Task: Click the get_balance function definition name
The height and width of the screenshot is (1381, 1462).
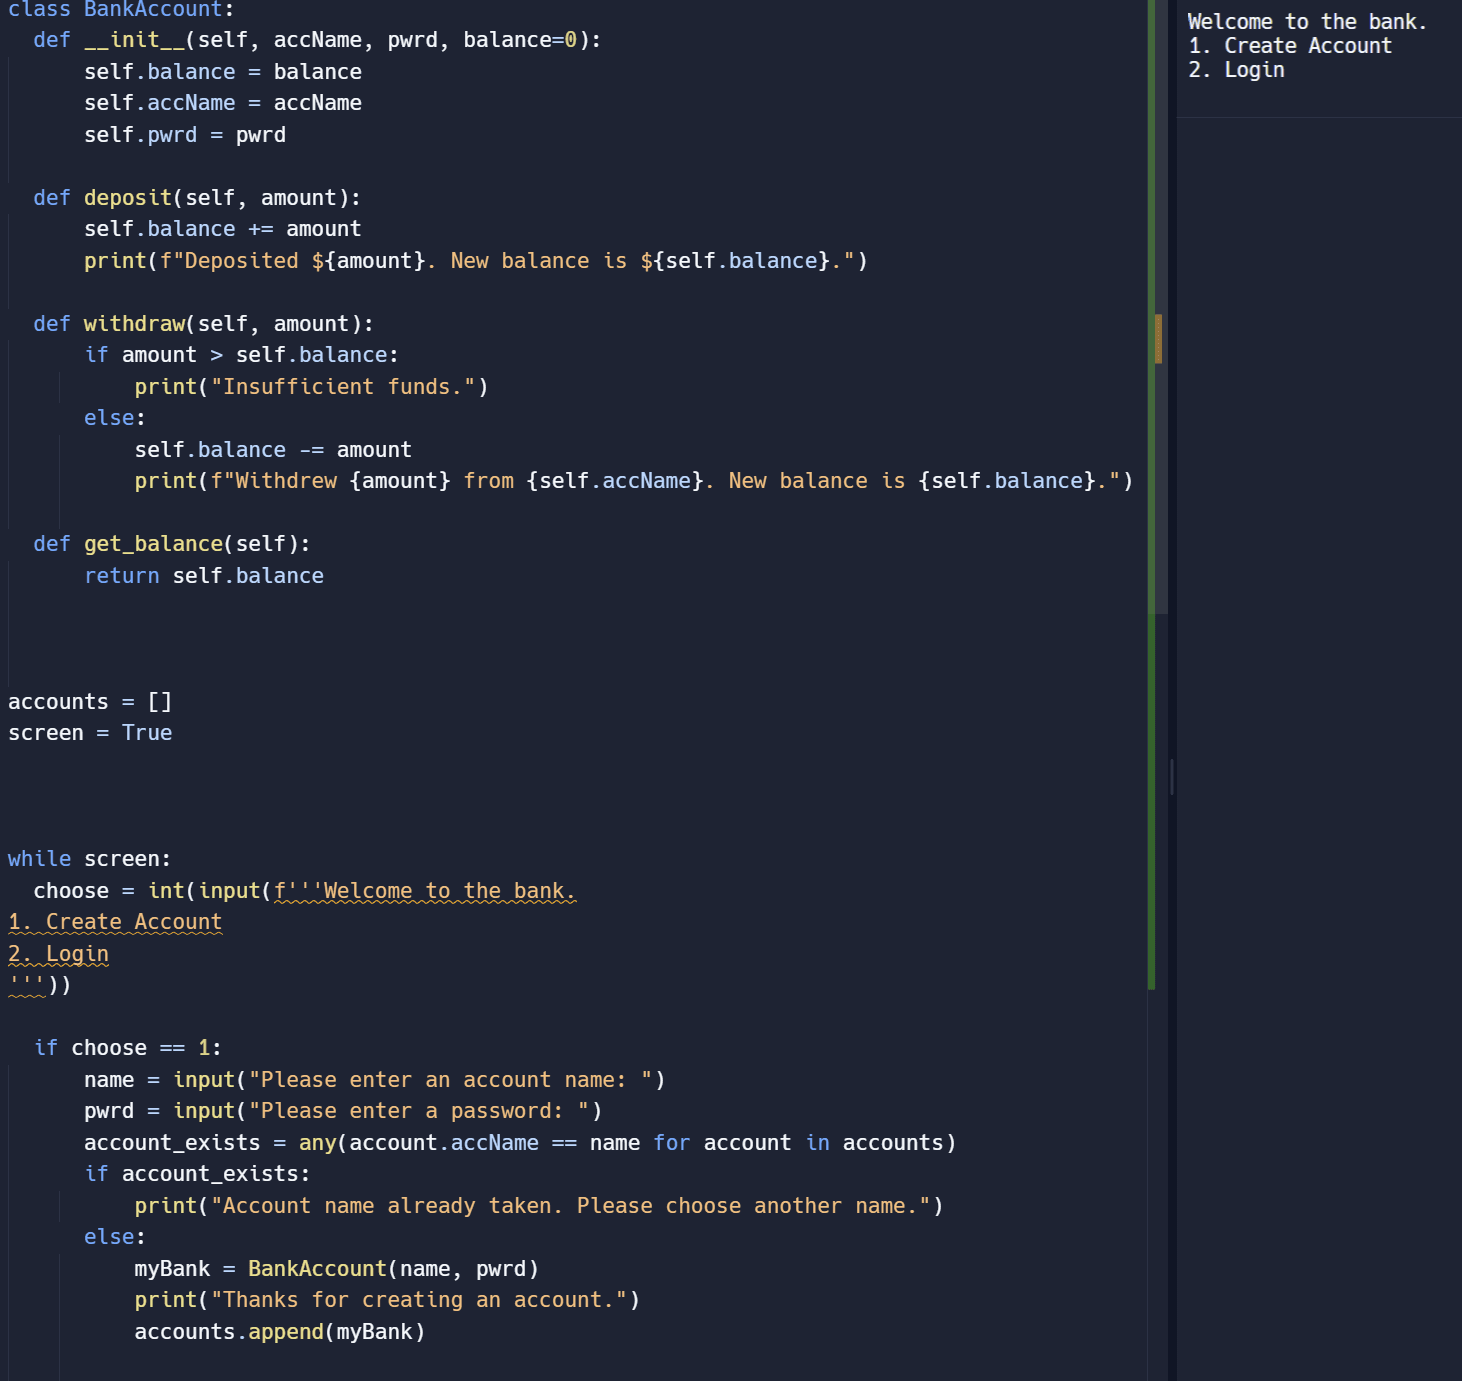Action: click(x=153, y=544)
